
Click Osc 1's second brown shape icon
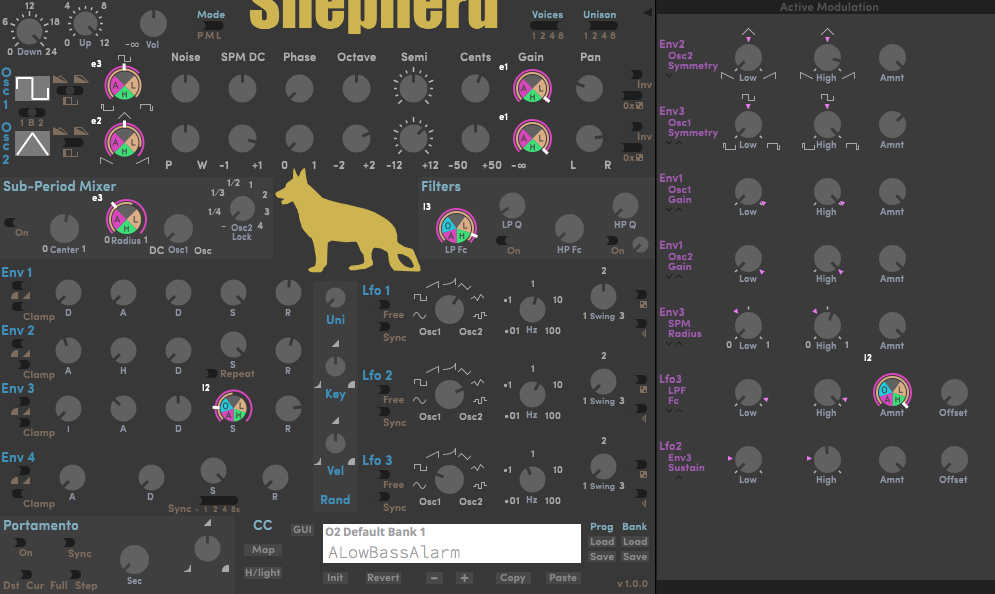[x=81, y=79]
